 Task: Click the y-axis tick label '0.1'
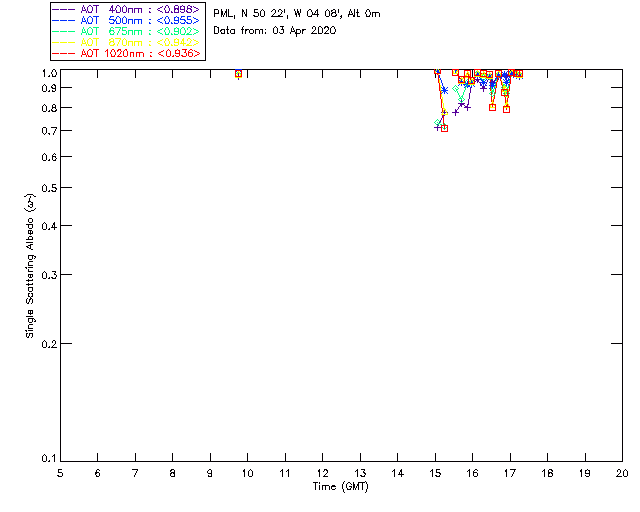coord(49,459)
